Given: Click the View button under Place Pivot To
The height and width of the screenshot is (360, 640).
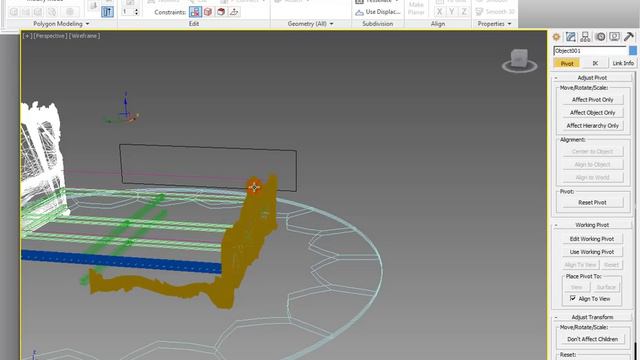Looking at the screenshot, I should pyautogui.click(x=577, y=287).
